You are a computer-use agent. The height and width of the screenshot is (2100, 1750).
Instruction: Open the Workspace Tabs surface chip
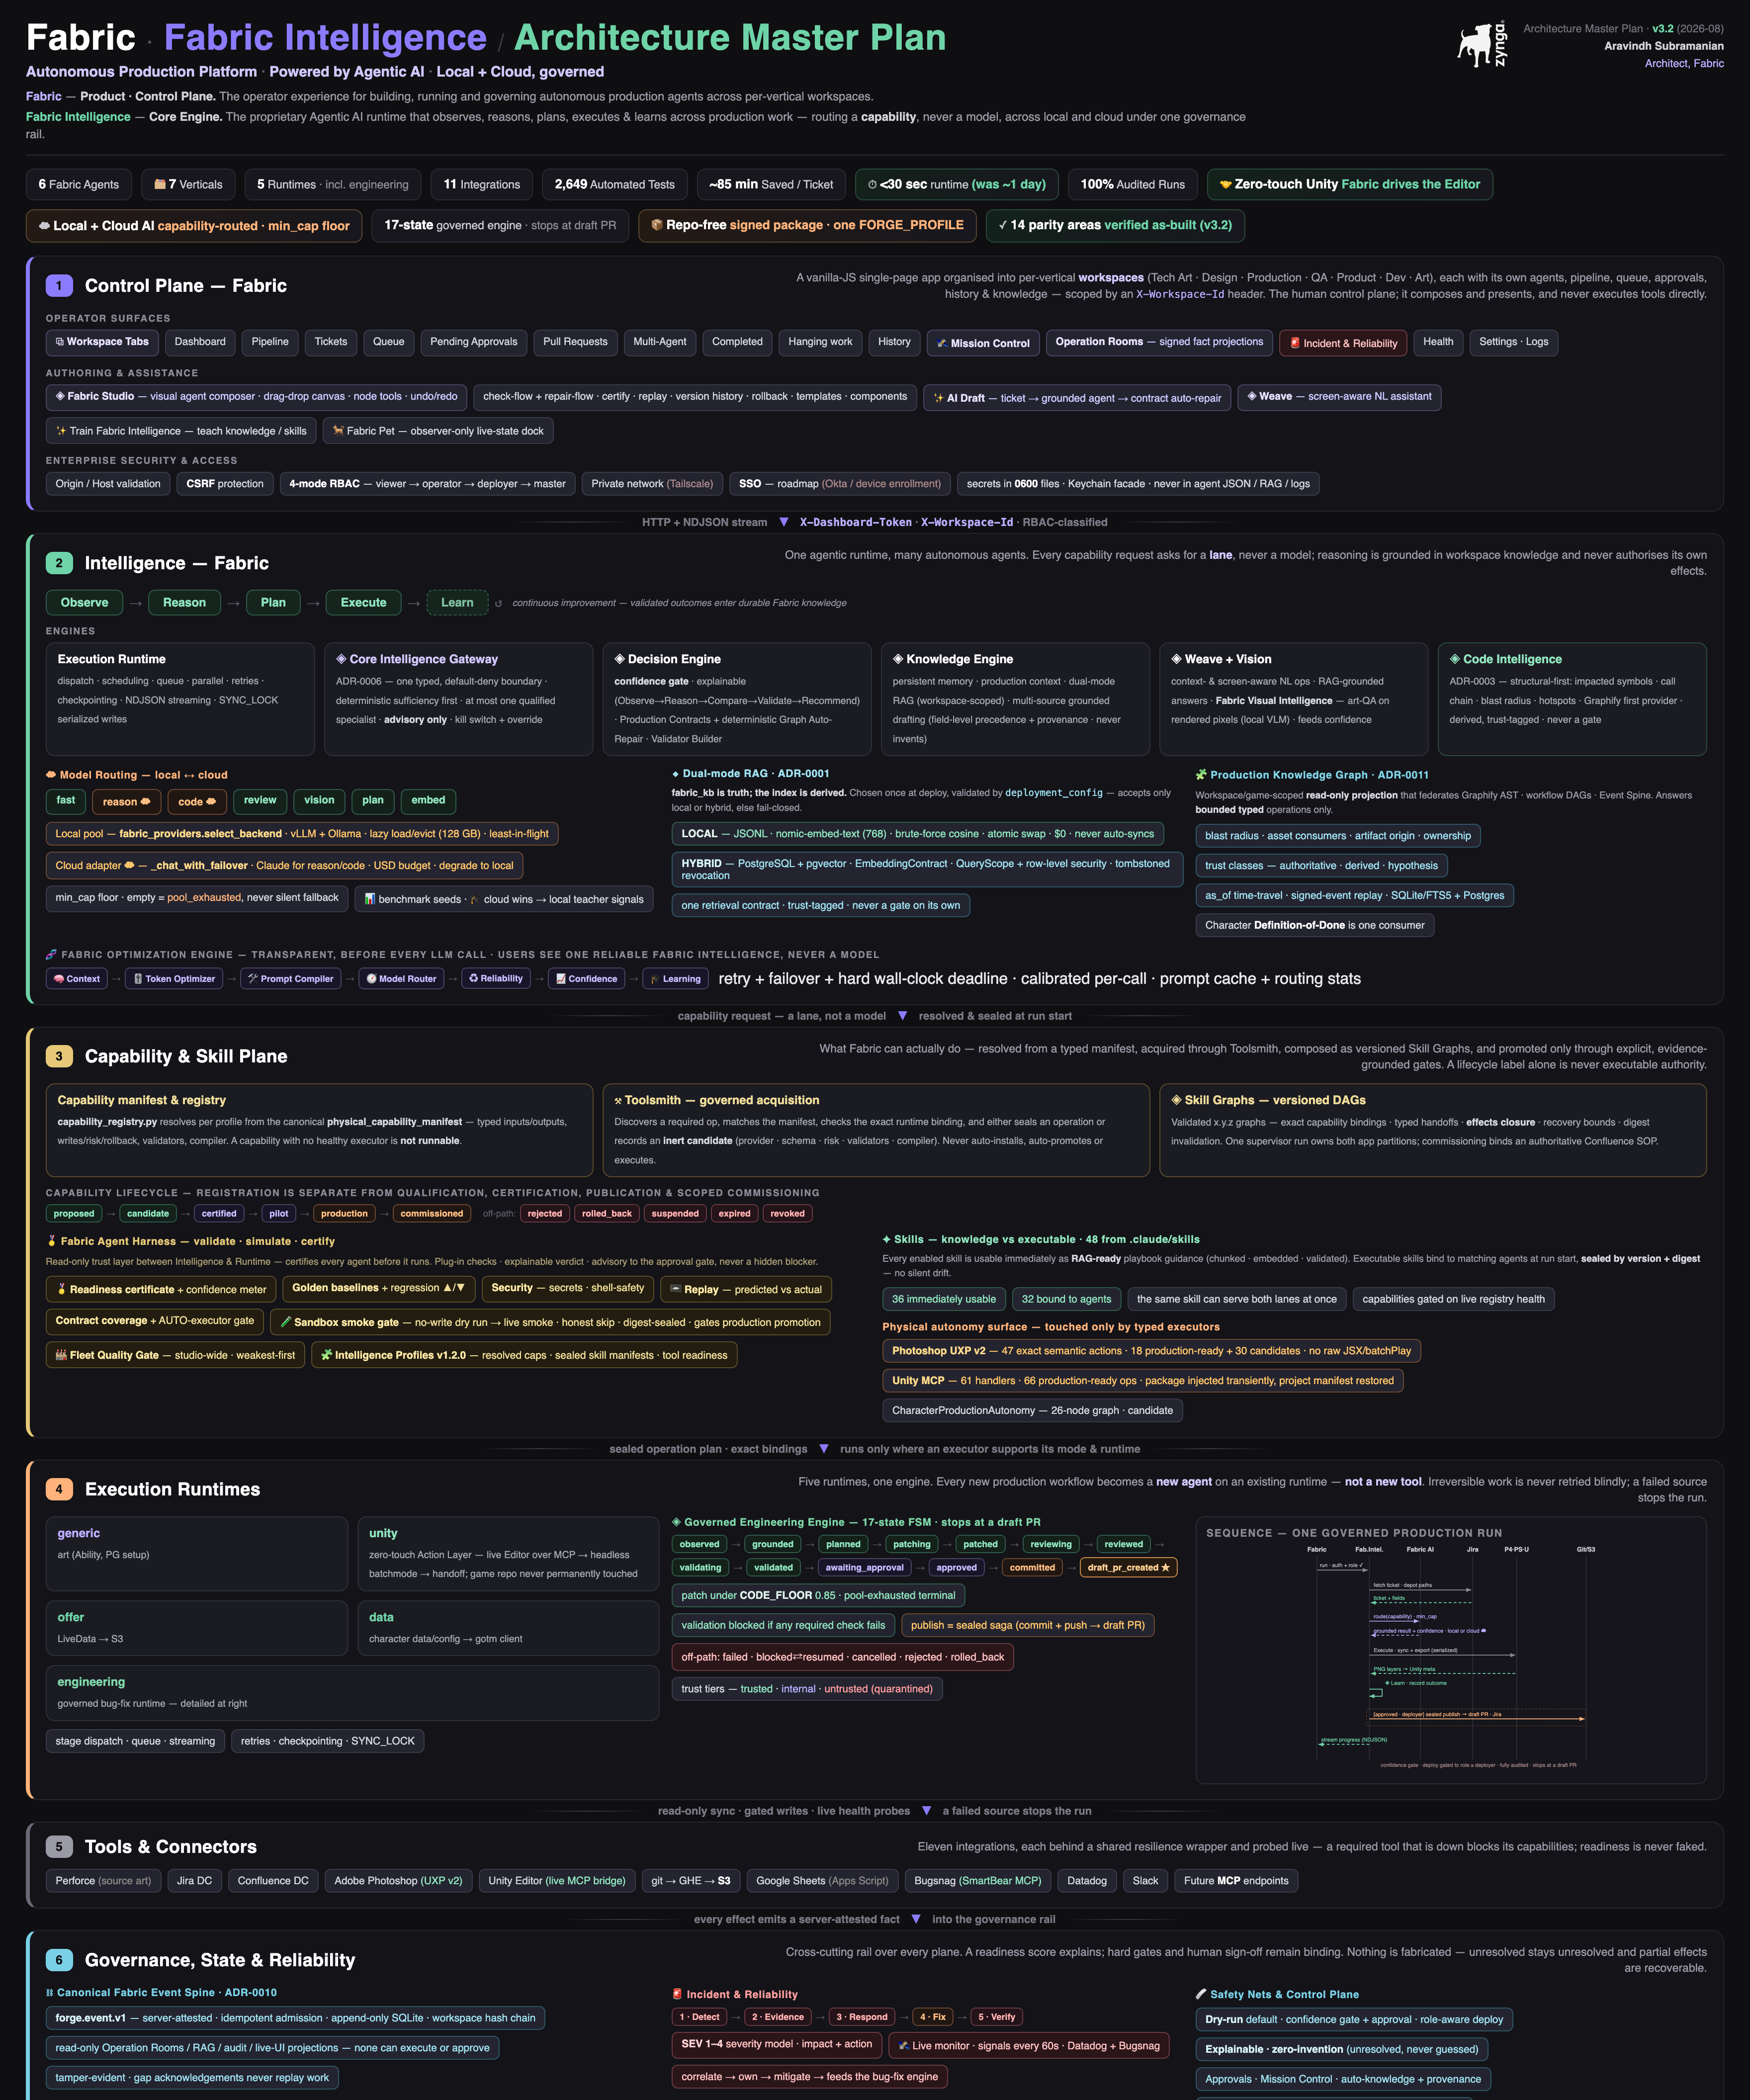click(102, 342)
